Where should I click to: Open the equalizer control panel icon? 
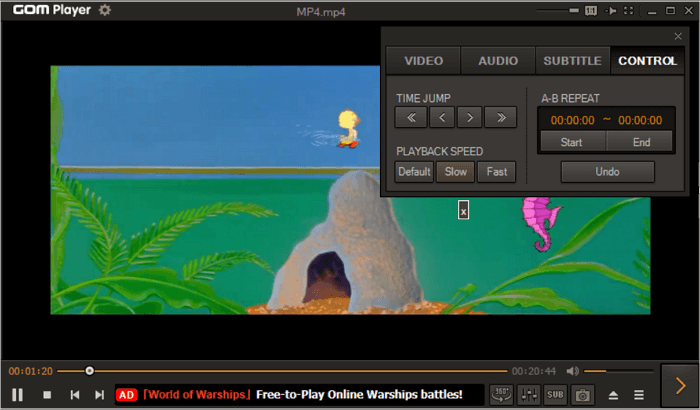[x=530, y=395]
